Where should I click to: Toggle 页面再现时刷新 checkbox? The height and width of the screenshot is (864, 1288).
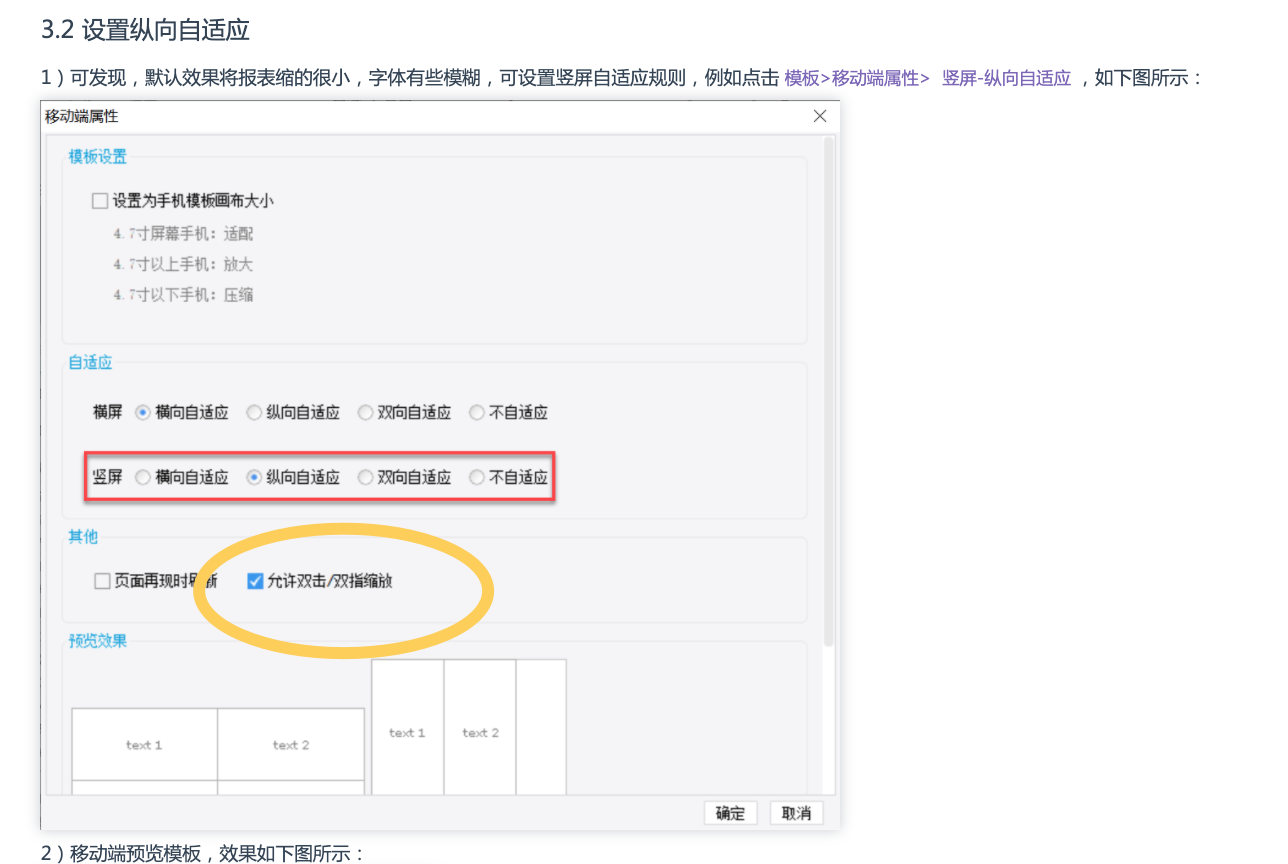[x=102, y=581]
